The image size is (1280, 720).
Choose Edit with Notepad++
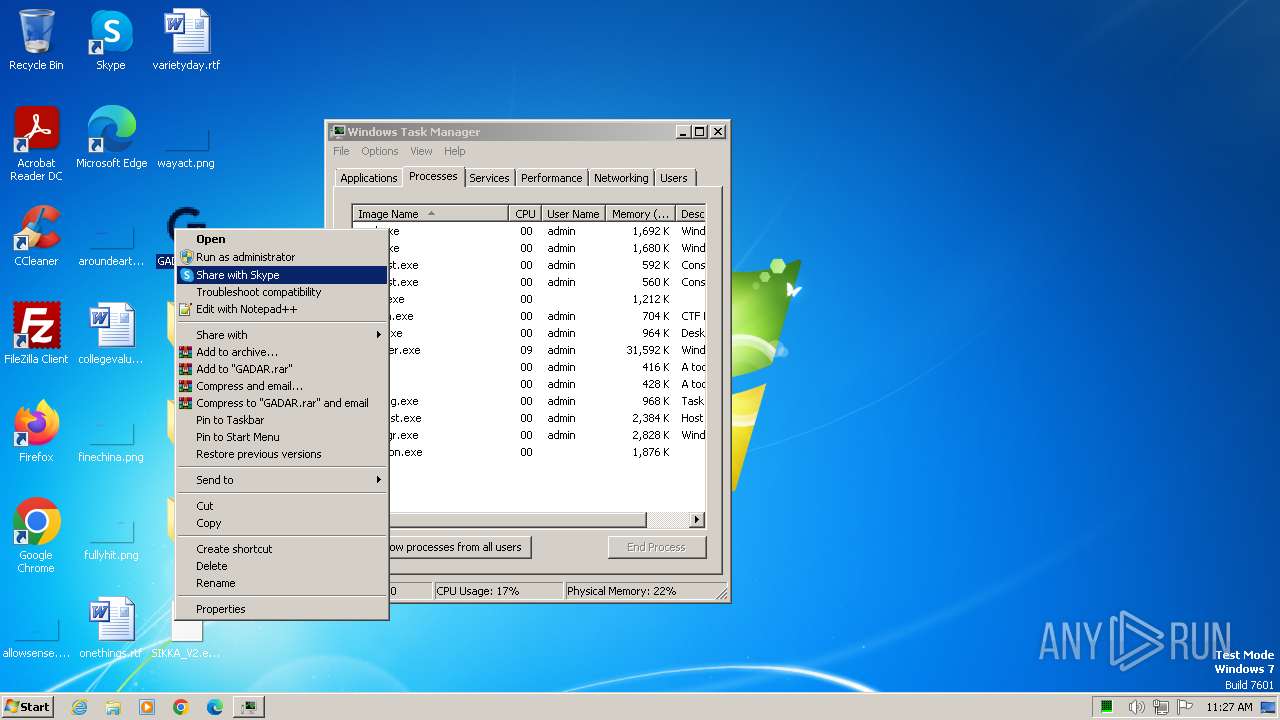coord(282,309)
